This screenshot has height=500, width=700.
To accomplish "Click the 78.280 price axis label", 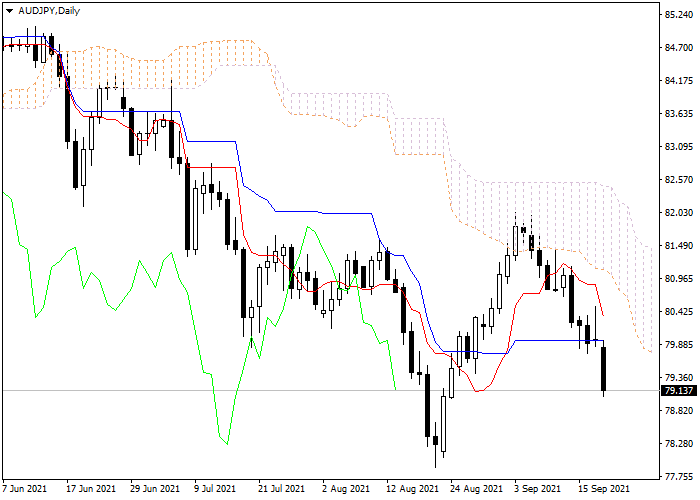I will point(679,444).
